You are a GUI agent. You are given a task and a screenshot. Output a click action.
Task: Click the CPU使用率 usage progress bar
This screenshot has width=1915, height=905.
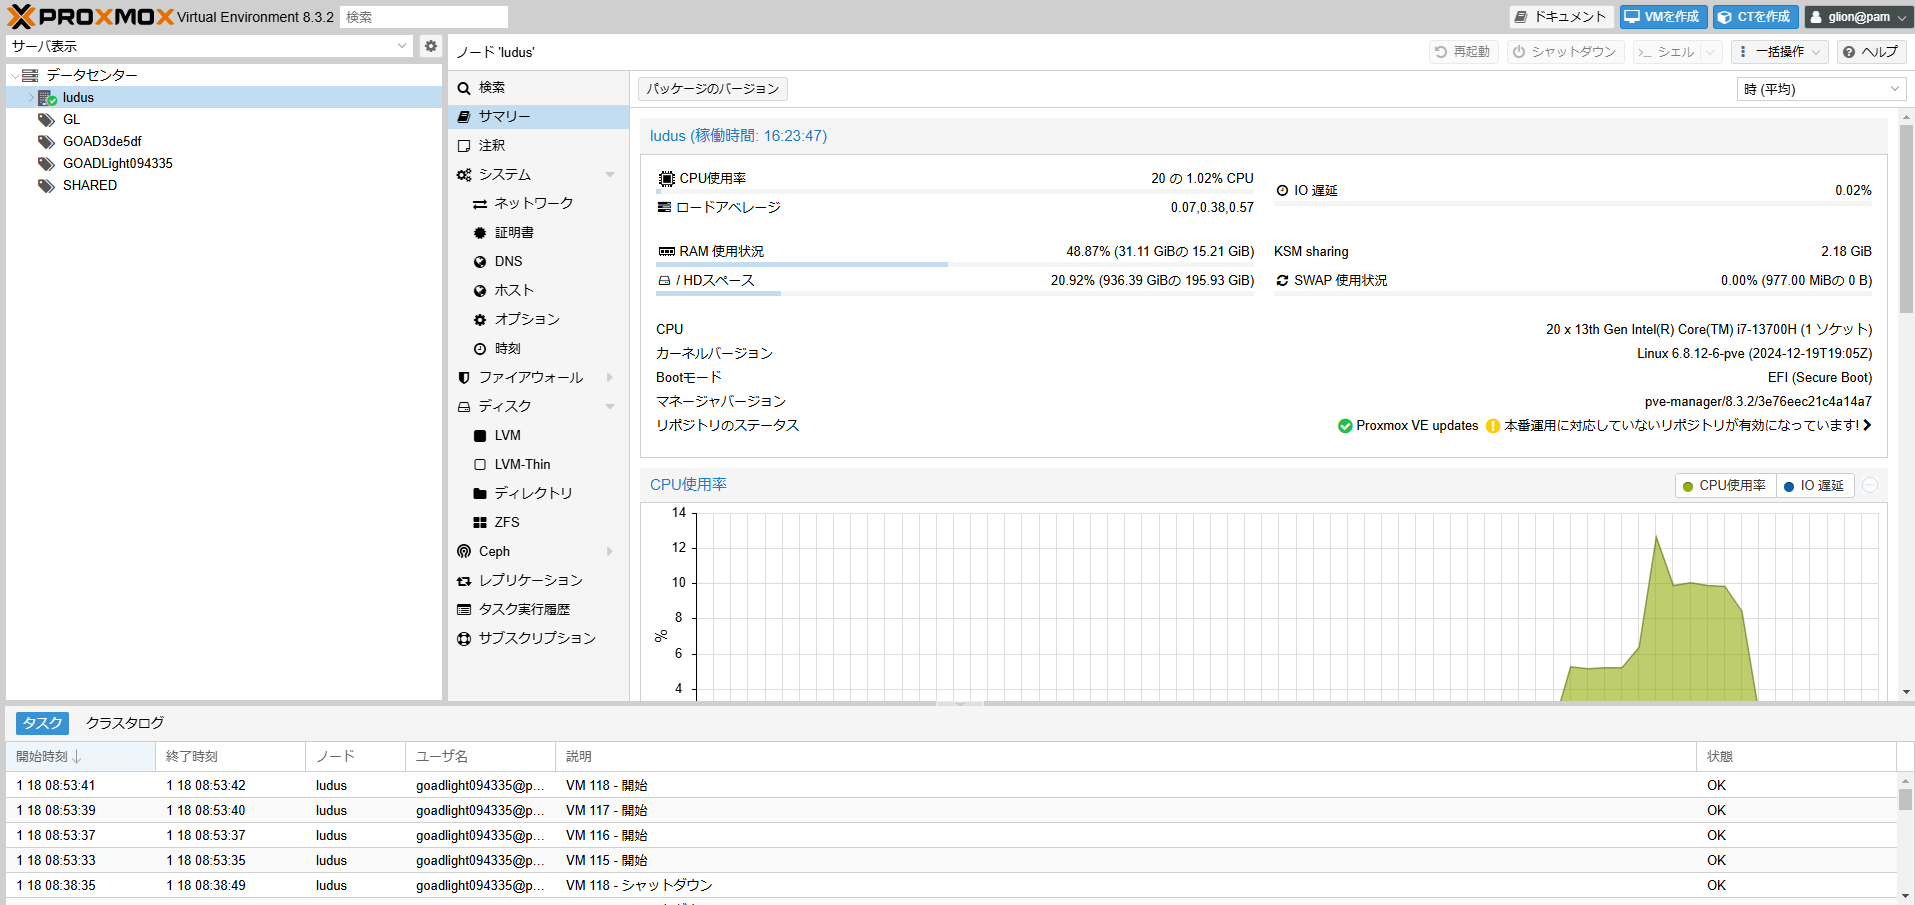(x=955, y=192)
